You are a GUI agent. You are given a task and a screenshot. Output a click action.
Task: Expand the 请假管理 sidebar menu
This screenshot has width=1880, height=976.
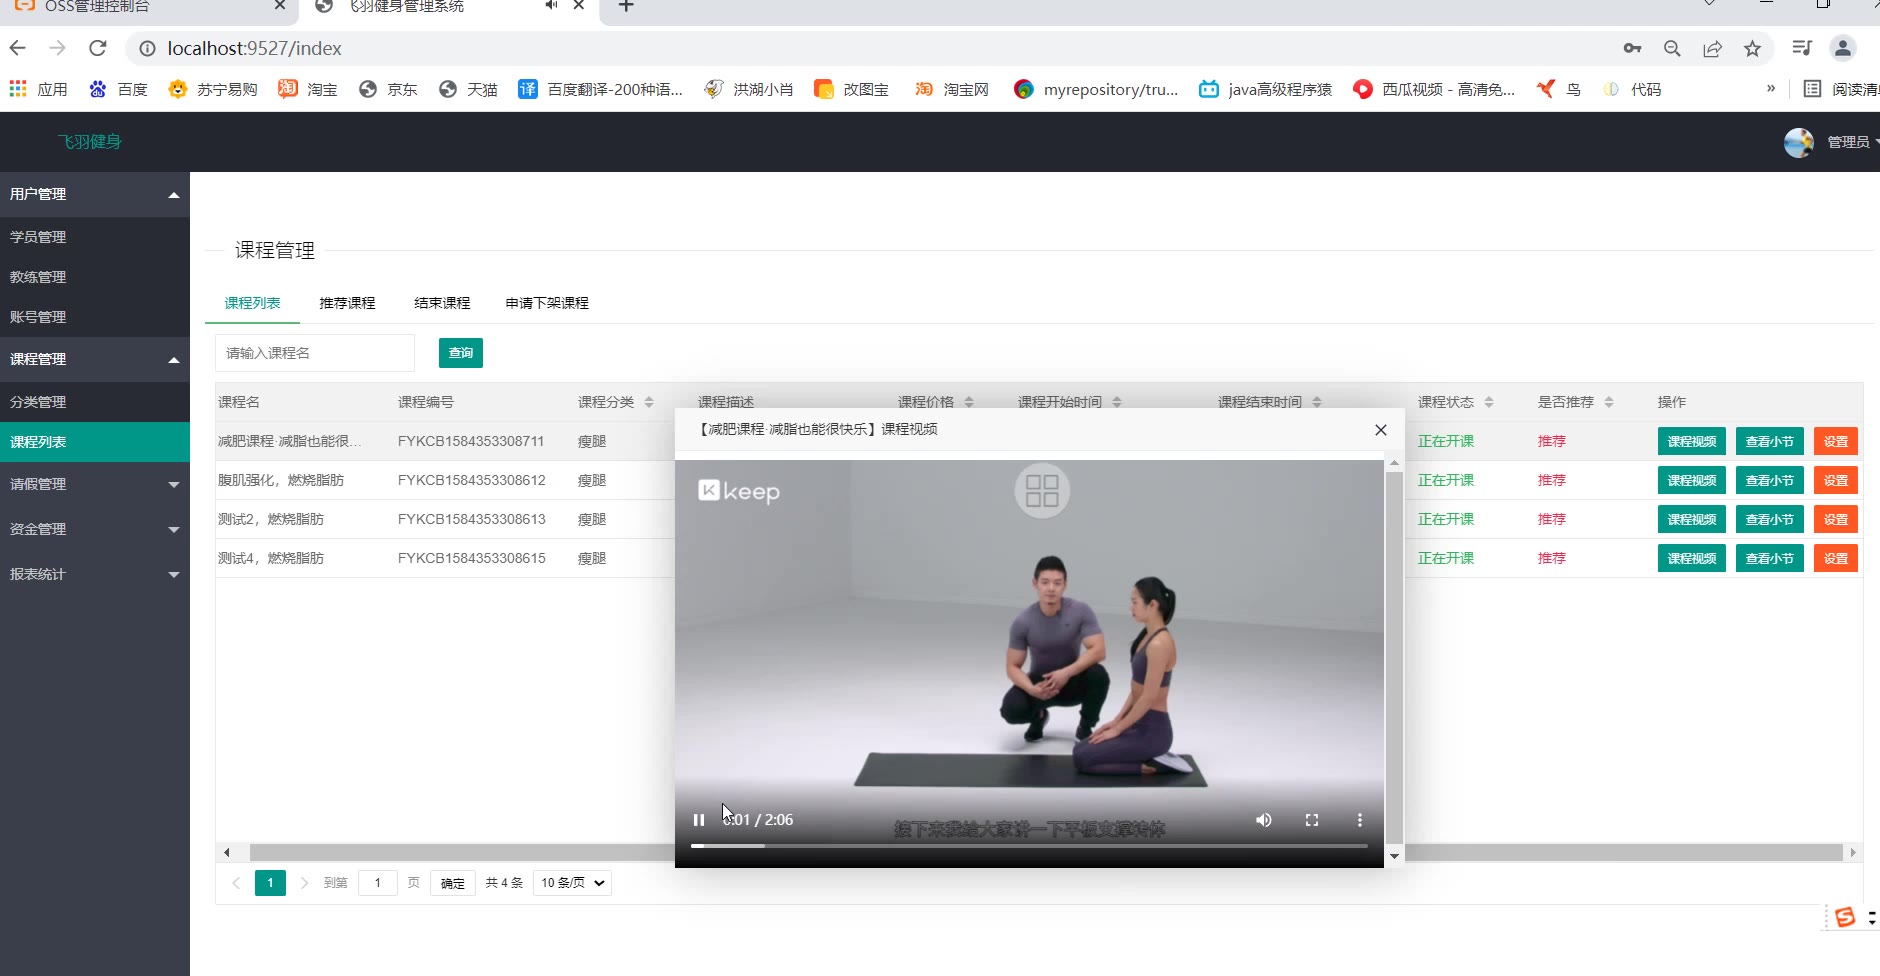tap(95, 484)
